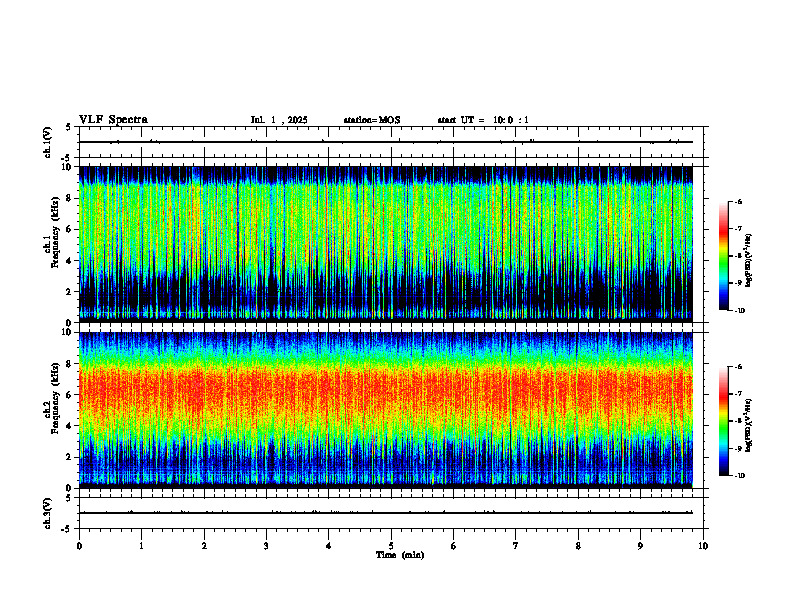Click the "-10" tick on ch.2 colorbar
This screenshot has width=792, height=612.
coord(740,476)
